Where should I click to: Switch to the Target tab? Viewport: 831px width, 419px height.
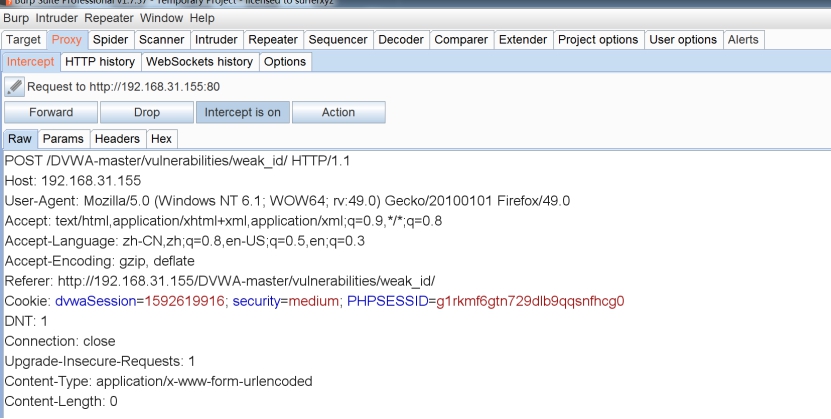(23, 40)
